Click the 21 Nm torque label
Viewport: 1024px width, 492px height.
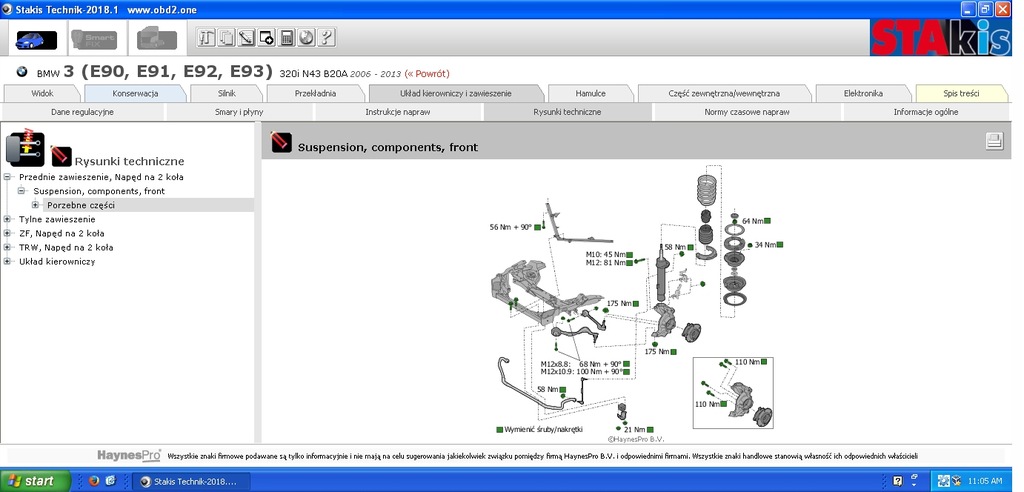(634, 429)
